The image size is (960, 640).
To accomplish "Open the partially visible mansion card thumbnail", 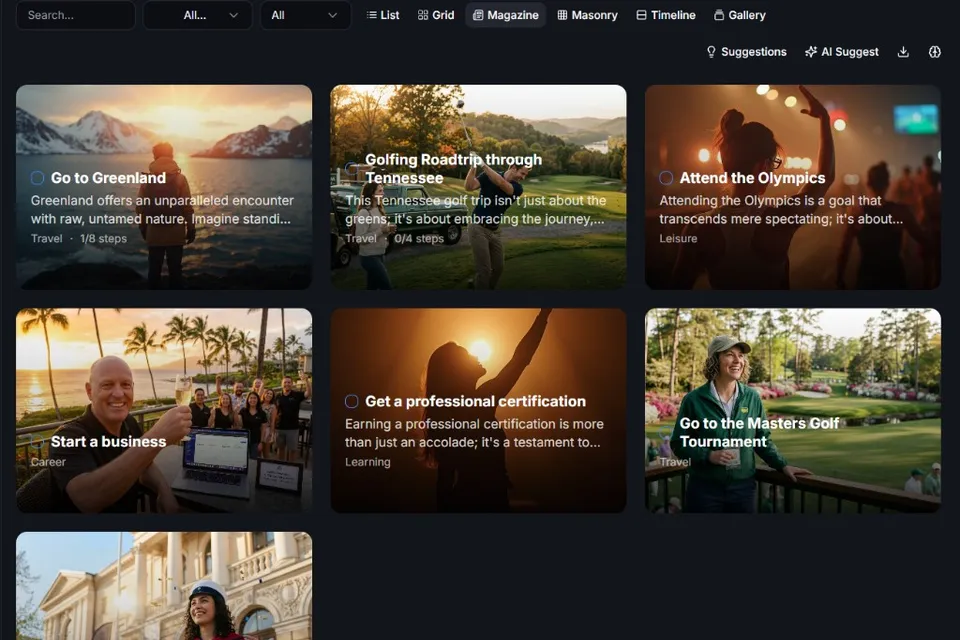I will (164, 586).
